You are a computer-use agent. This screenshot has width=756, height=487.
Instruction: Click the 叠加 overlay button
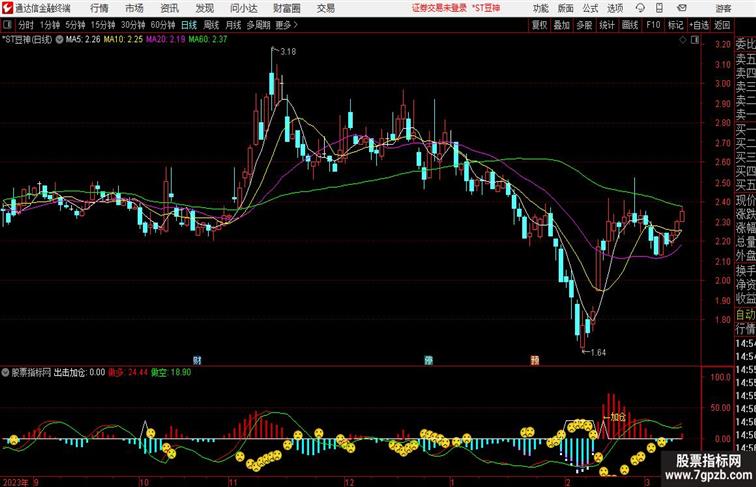[x=562, y=25]
